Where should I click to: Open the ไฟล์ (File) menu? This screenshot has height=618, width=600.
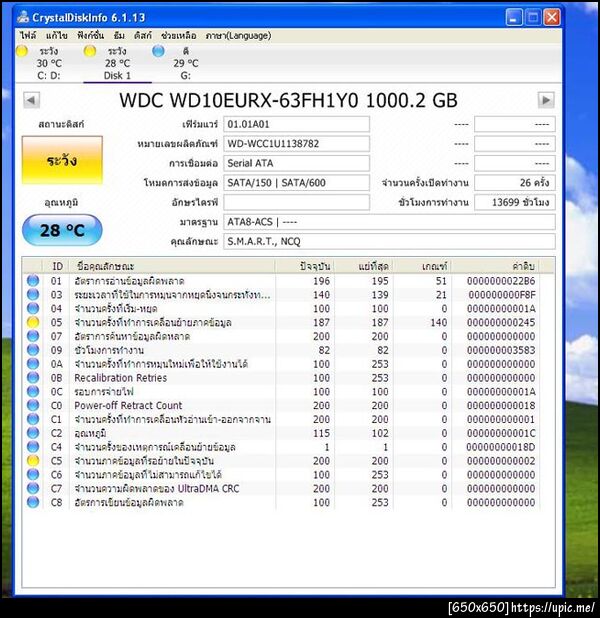pos(28,35)
